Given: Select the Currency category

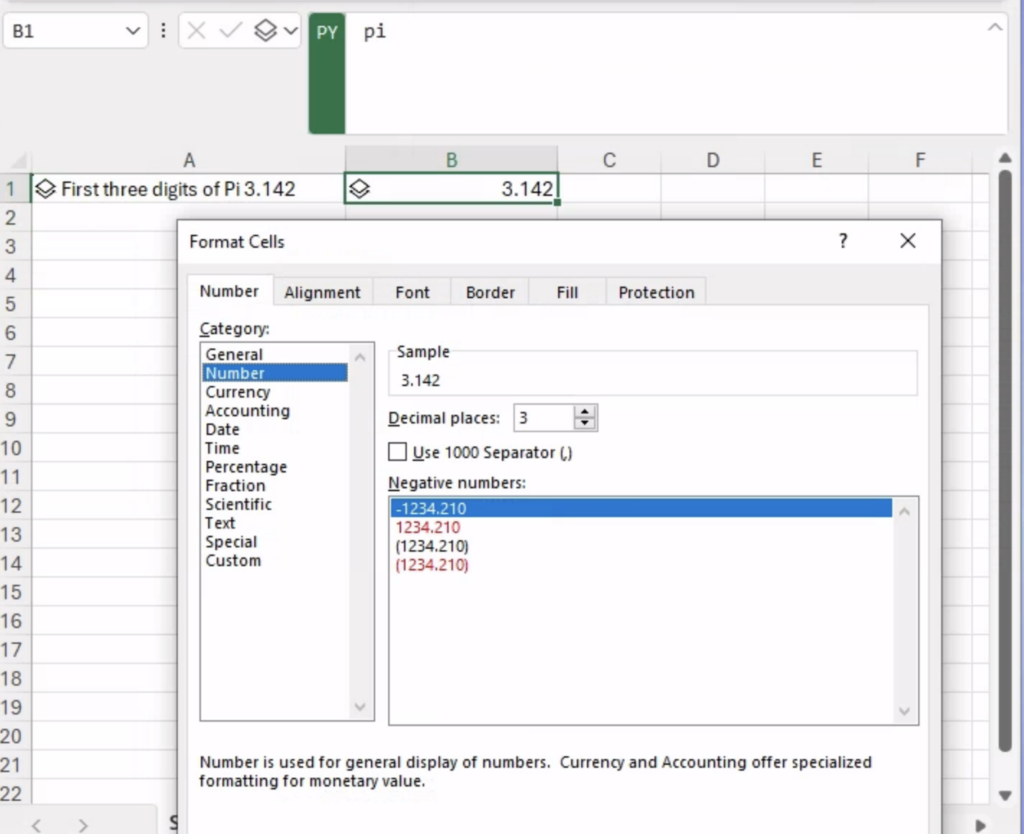Looking at the screenshot, I should point(238,392).
